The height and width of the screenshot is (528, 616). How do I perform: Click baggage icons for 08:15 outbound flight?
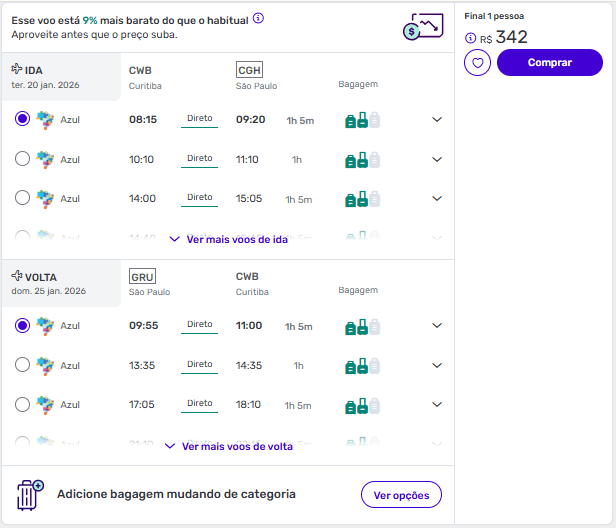(x=362, y=120)
